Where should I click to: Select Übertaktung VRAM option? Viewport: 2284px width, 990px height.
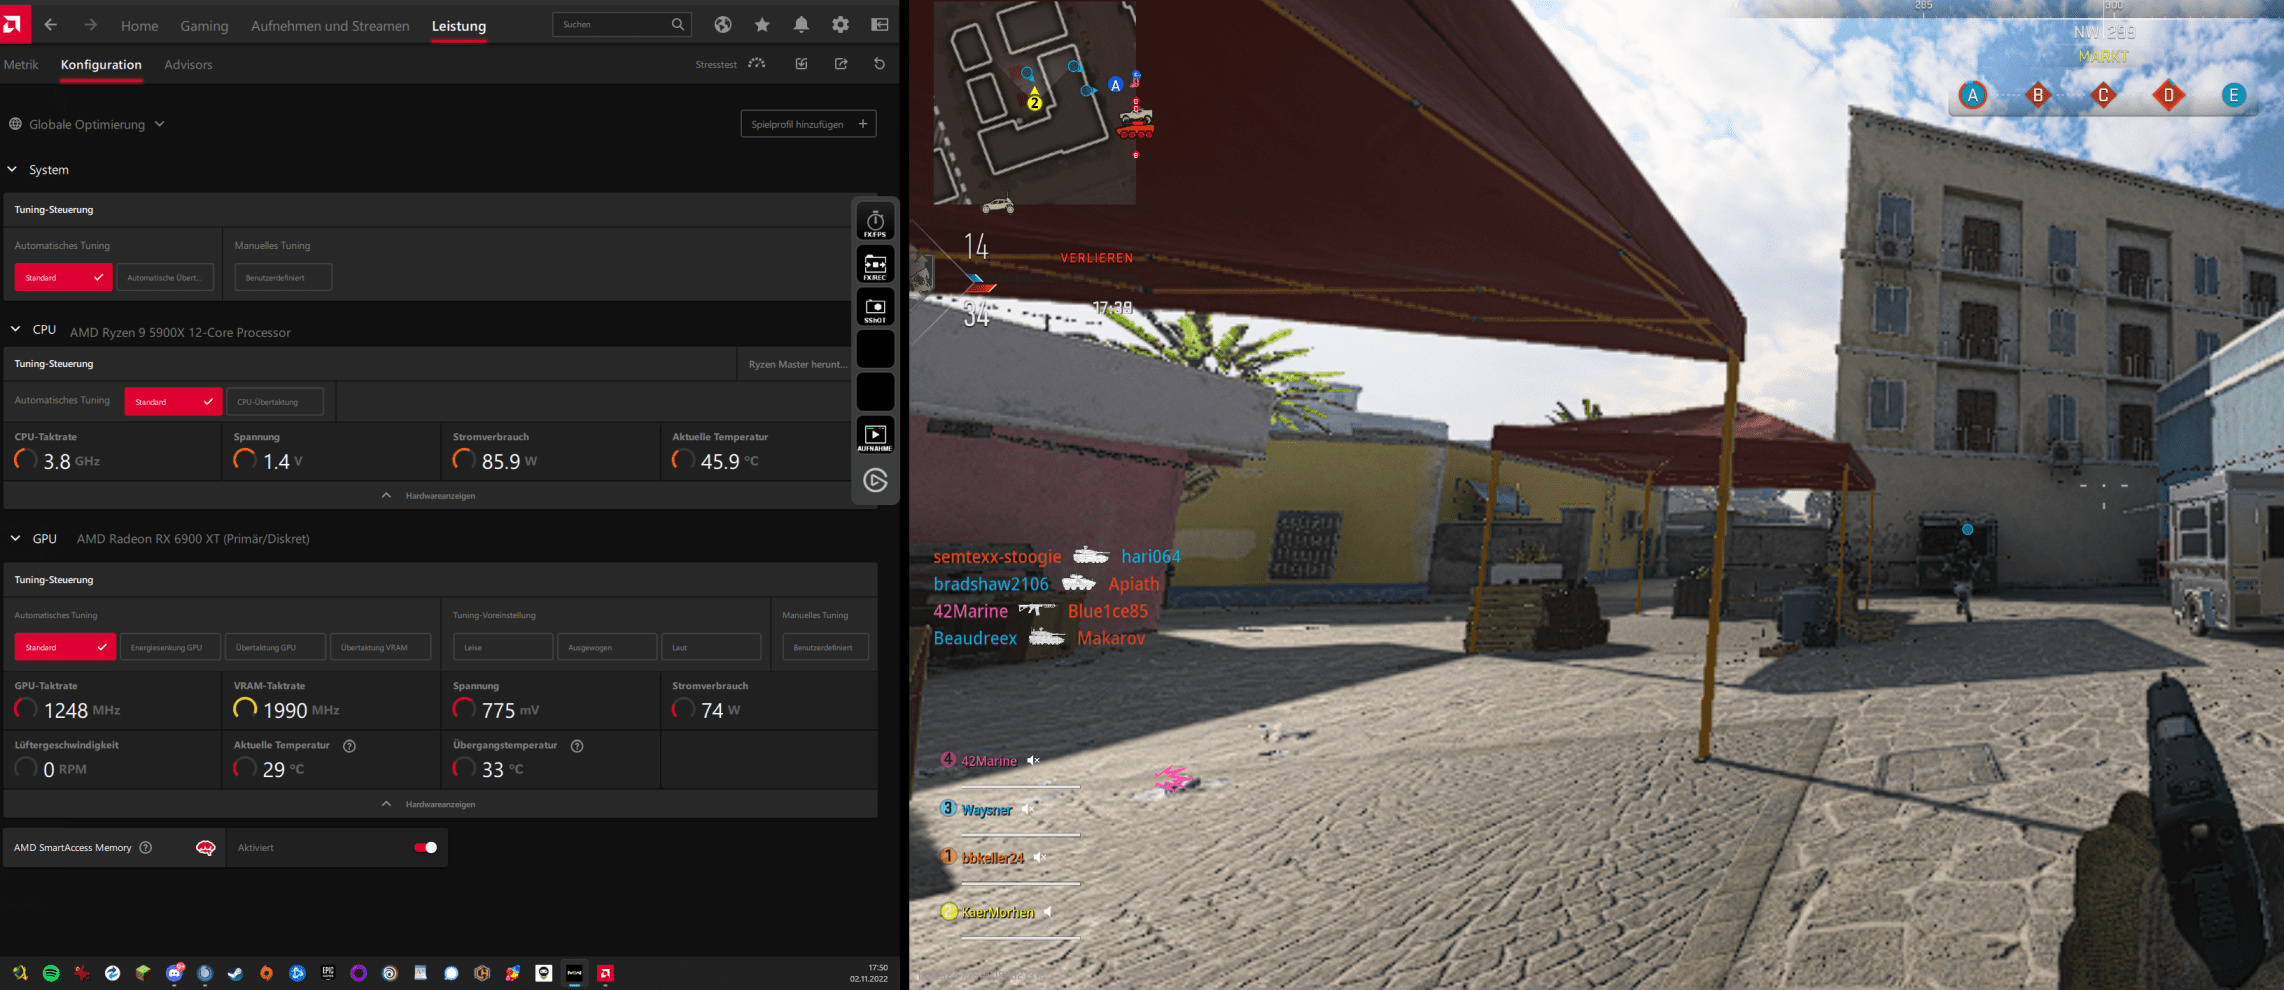coord(380,648)
